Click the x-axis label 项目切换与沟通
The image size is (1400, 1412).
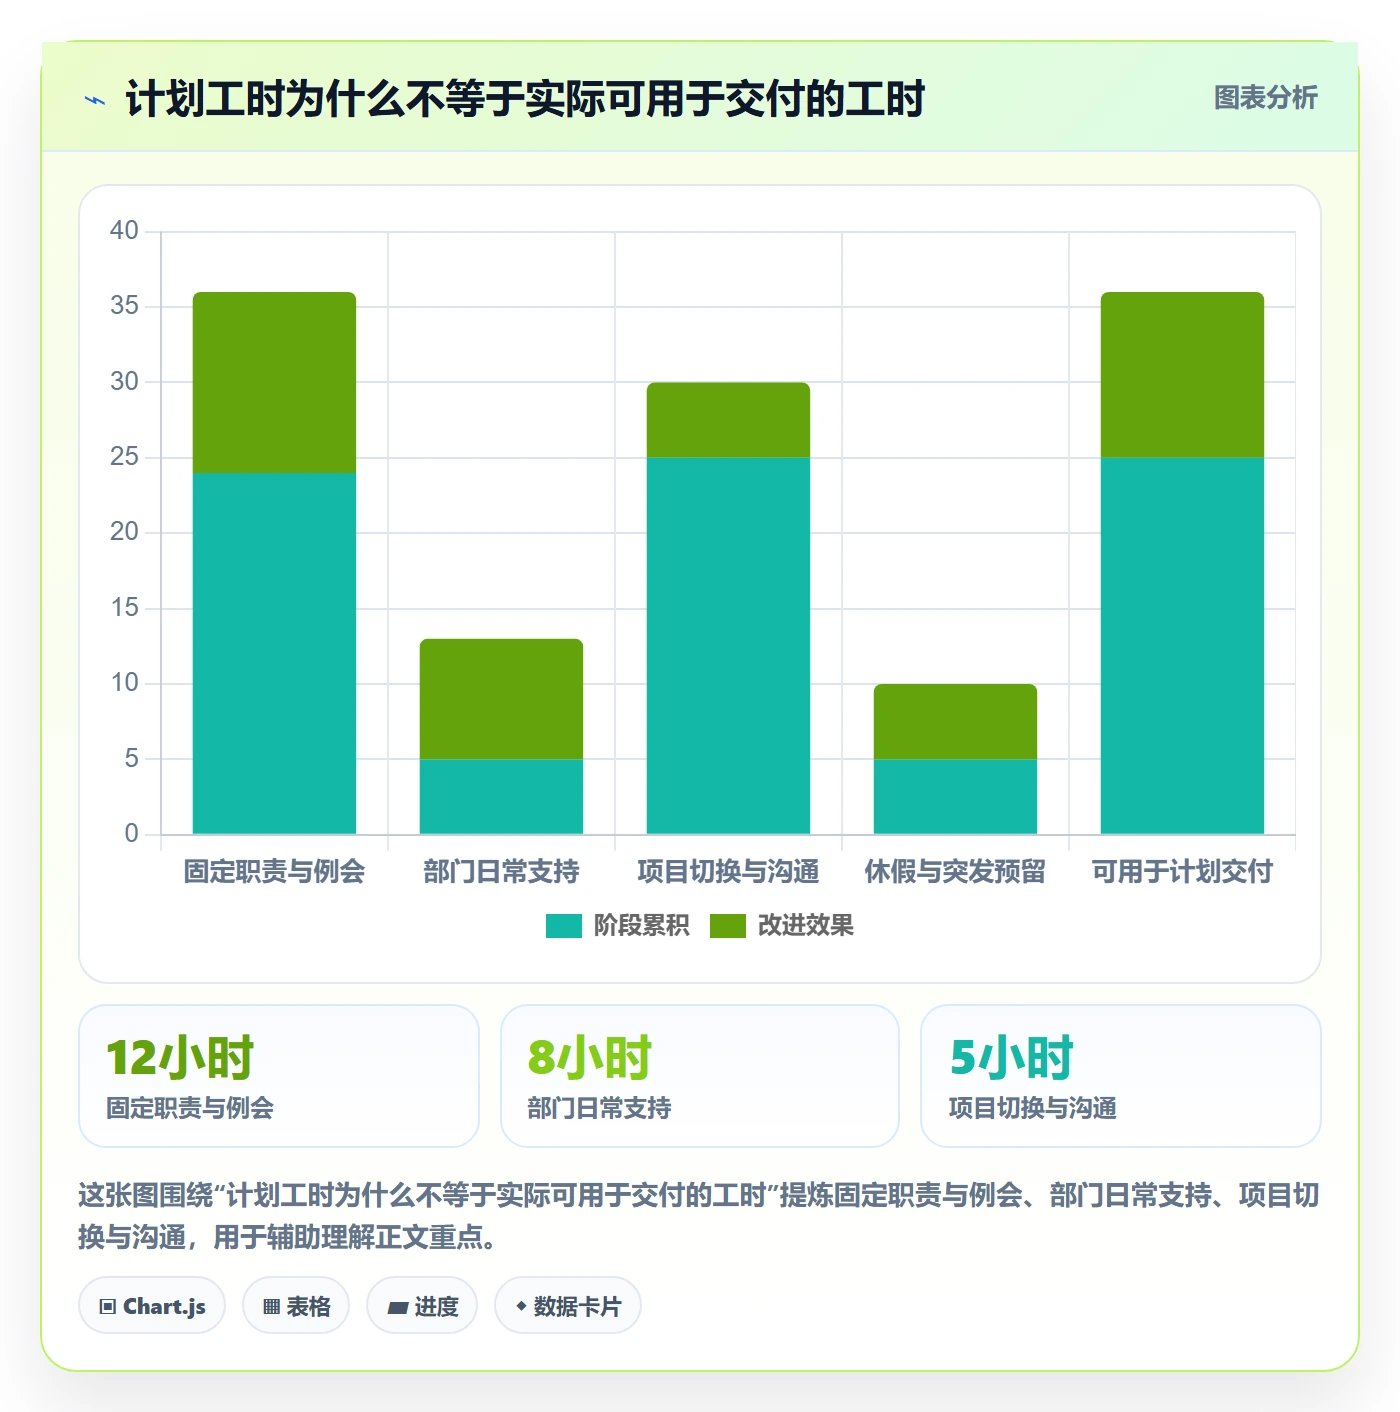coord(728,872)
